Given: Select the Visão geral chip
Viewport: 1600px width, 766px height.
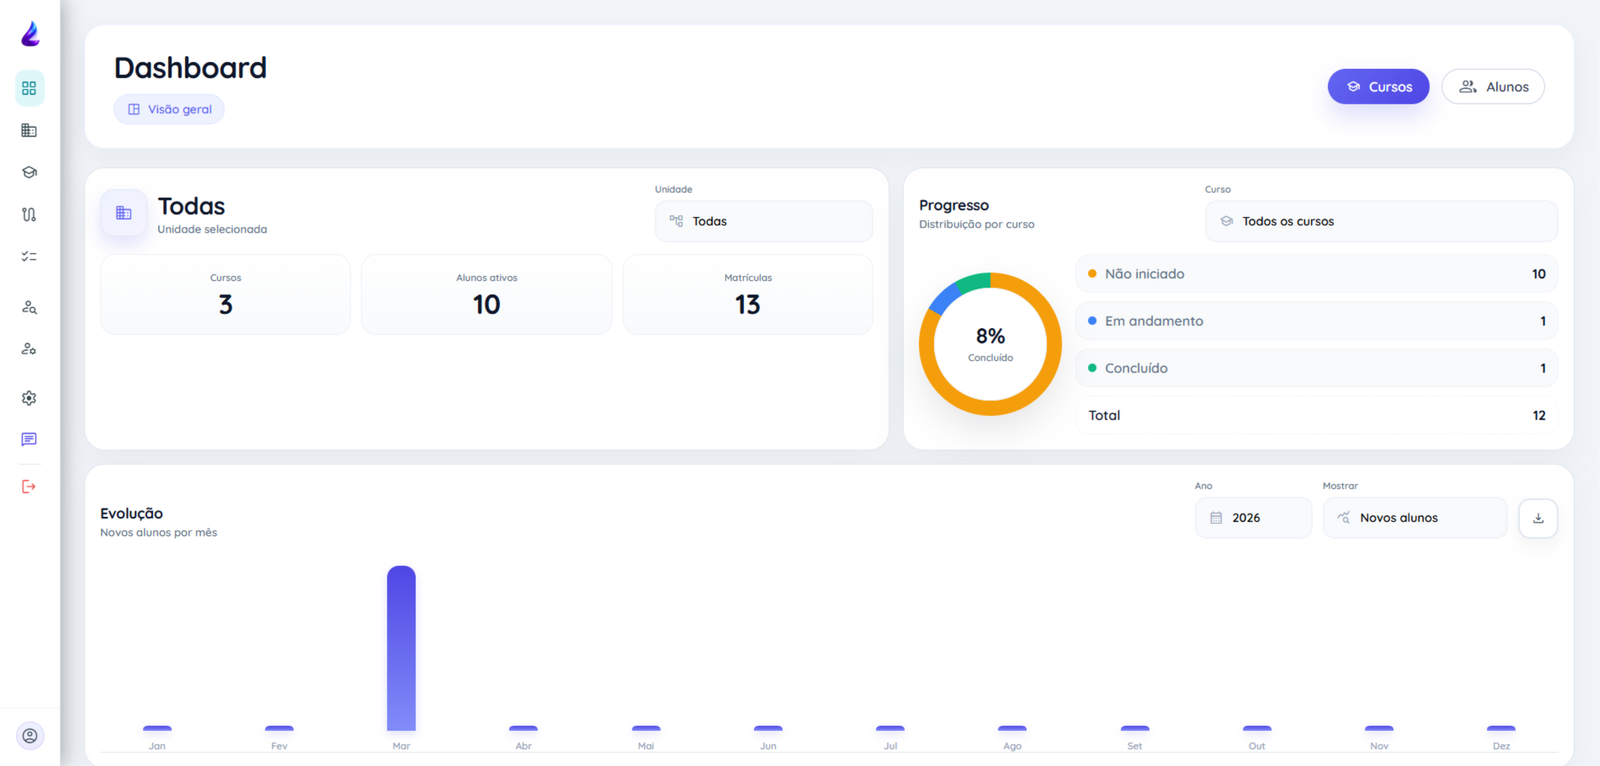Looking at the screenshot, I should (x=169, y=109).
